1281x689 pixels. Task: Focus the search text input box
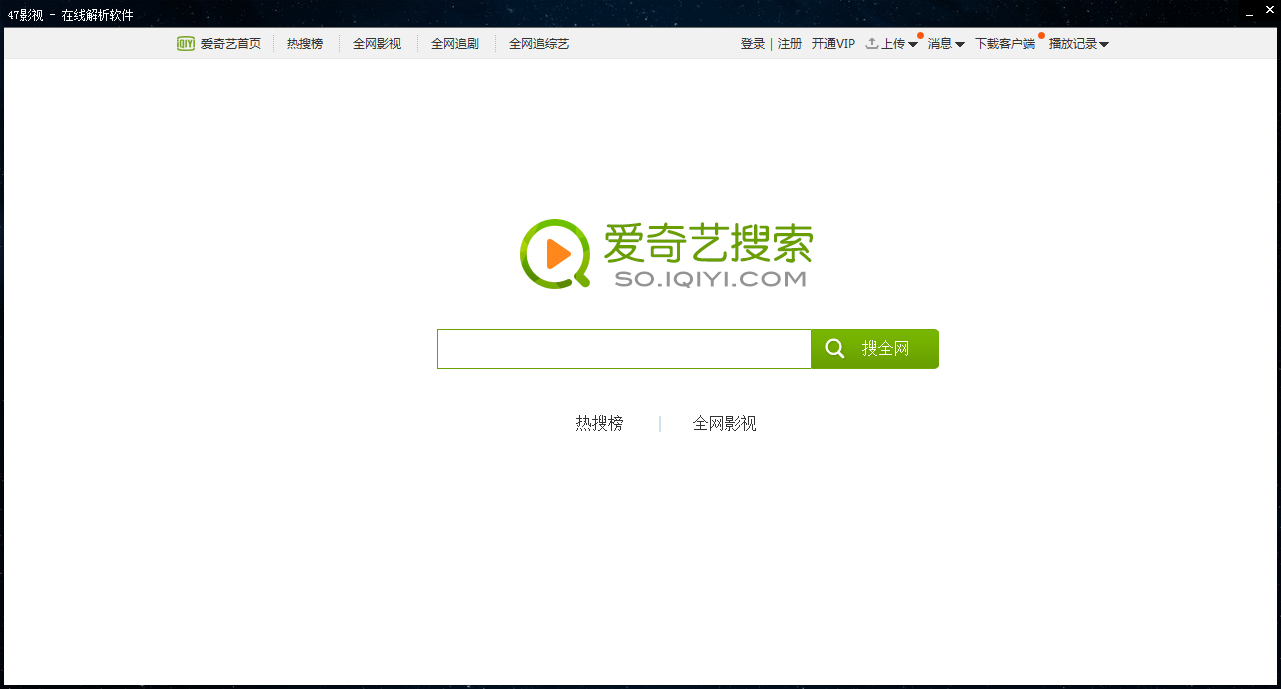point(624,349)
